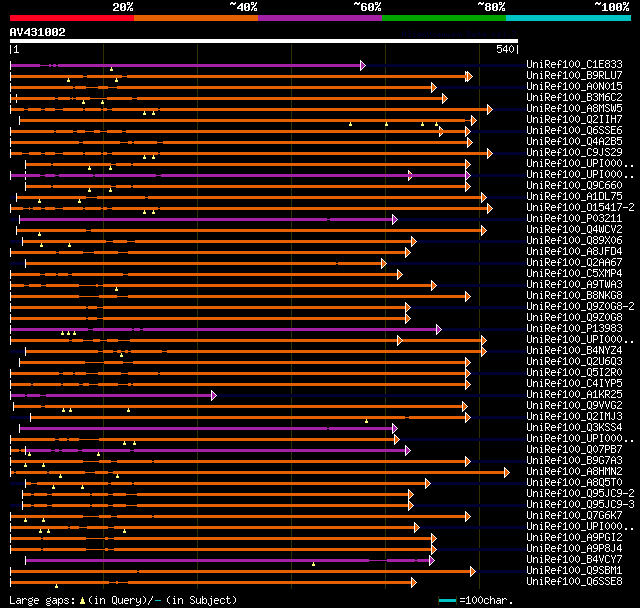Select the UniRef100_Q5I2R0 hit label
The image size is (640, 608).
click(574, 373)
